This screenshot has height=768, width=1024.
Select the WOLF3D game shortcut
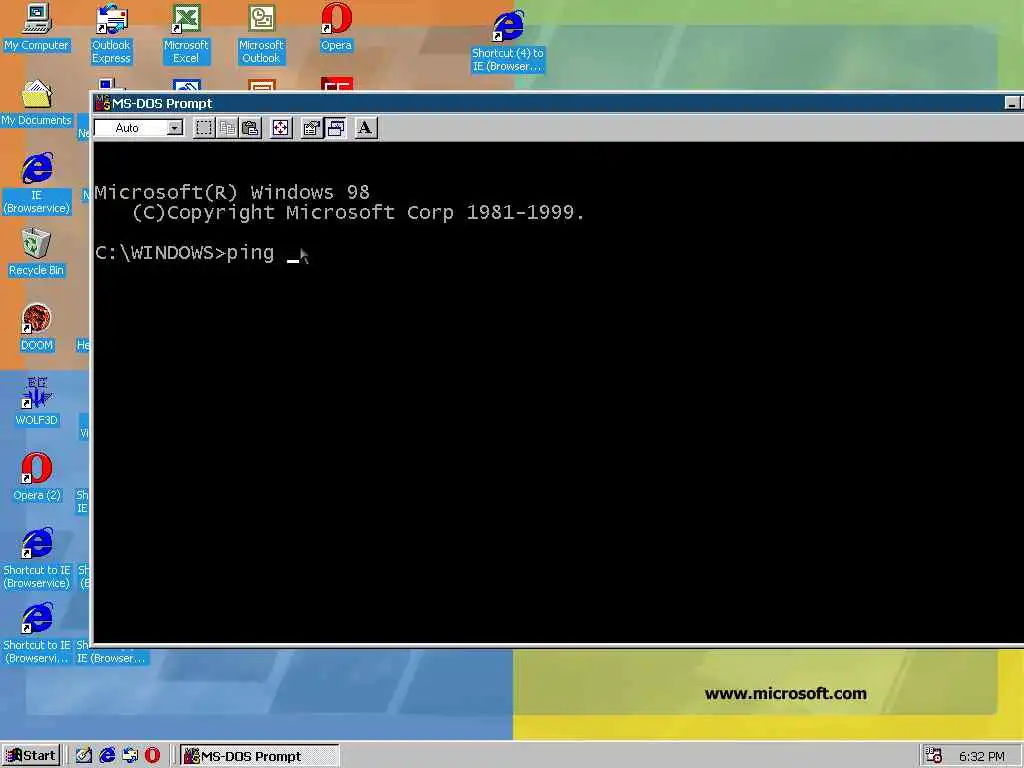point(37,402)
